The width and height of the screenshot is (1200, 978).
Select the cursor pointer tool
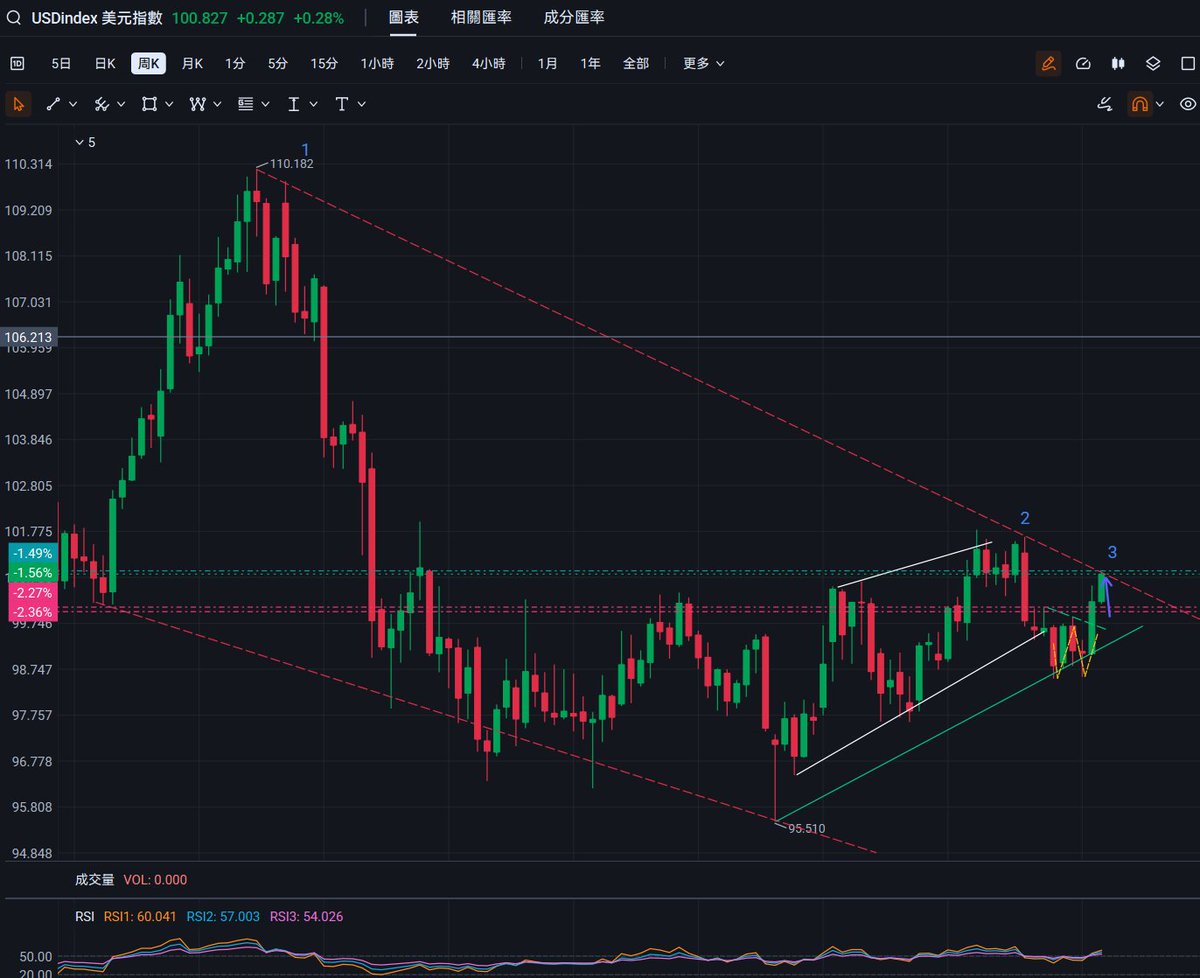[x=18, y=104]
